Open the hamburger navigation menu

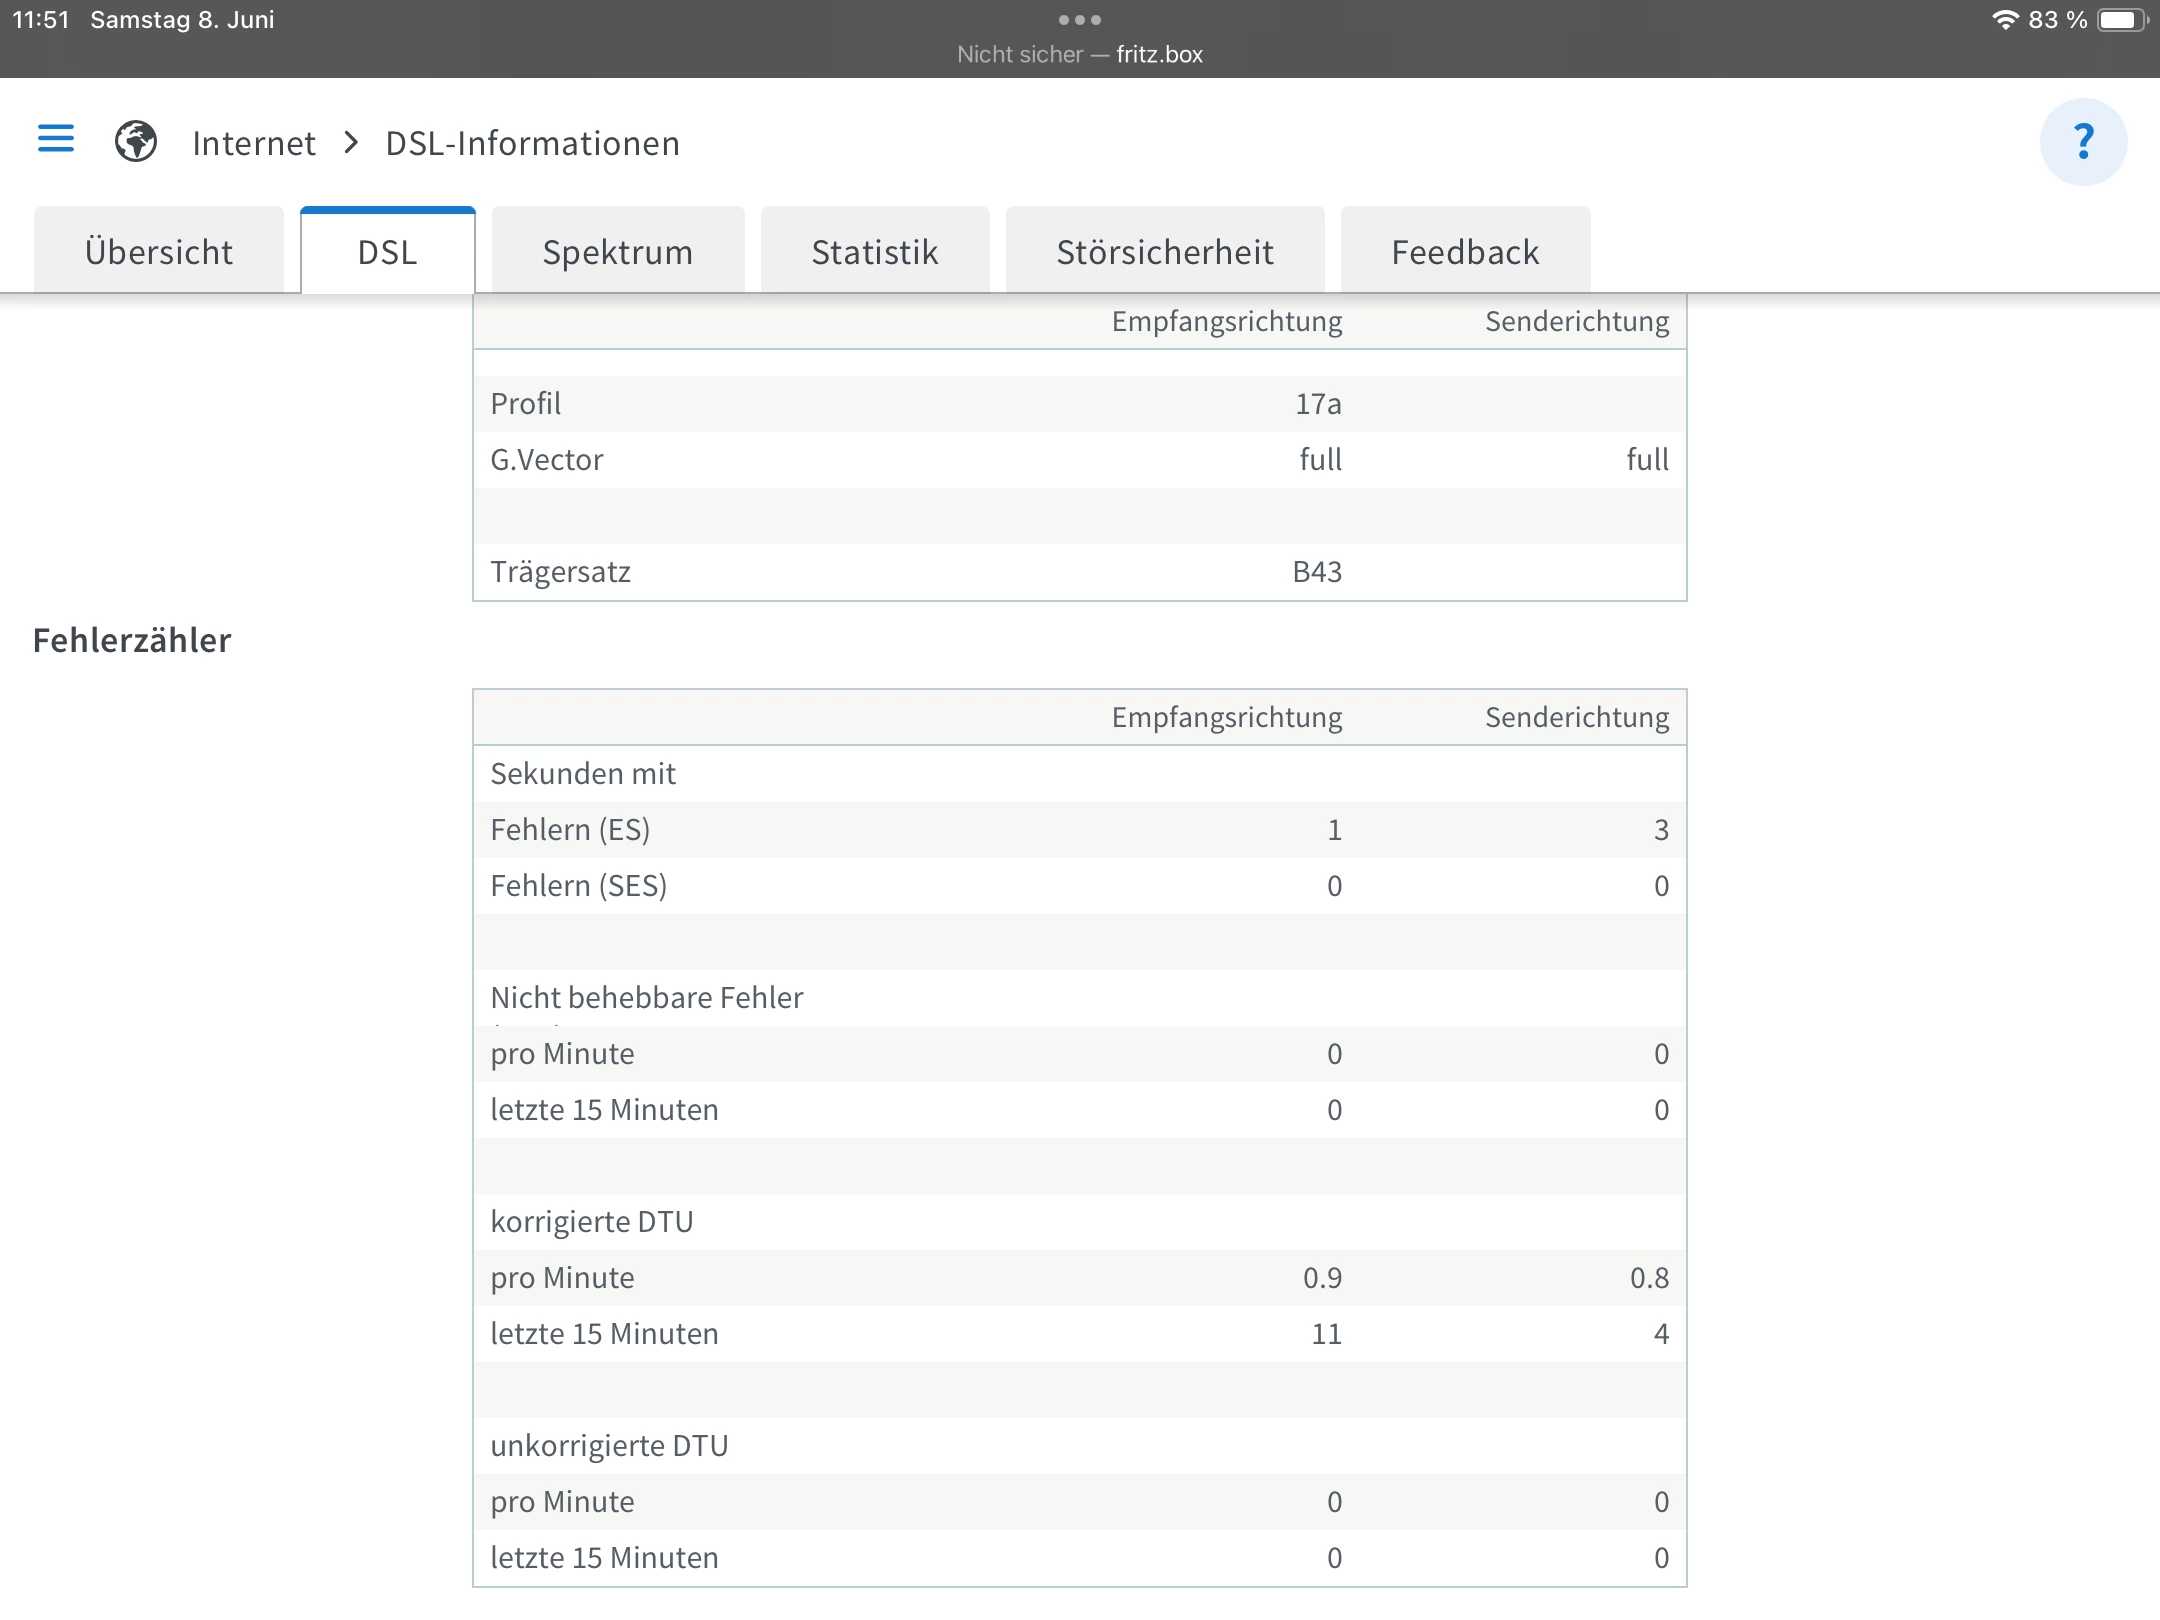tap(56, 139)
